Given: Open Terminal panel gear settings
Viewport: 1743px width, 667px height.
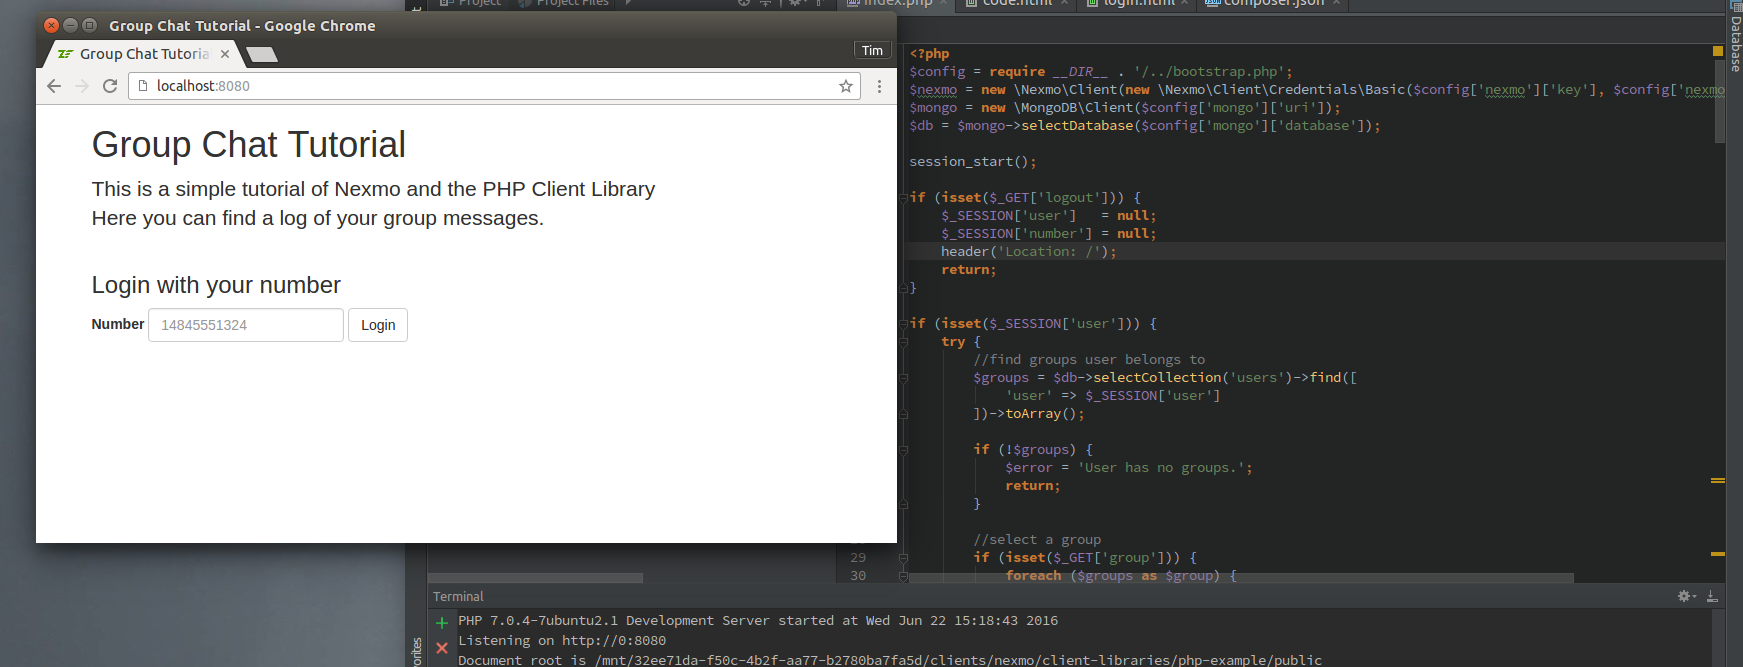Looking at the screenshot, I should [1686, 596].
